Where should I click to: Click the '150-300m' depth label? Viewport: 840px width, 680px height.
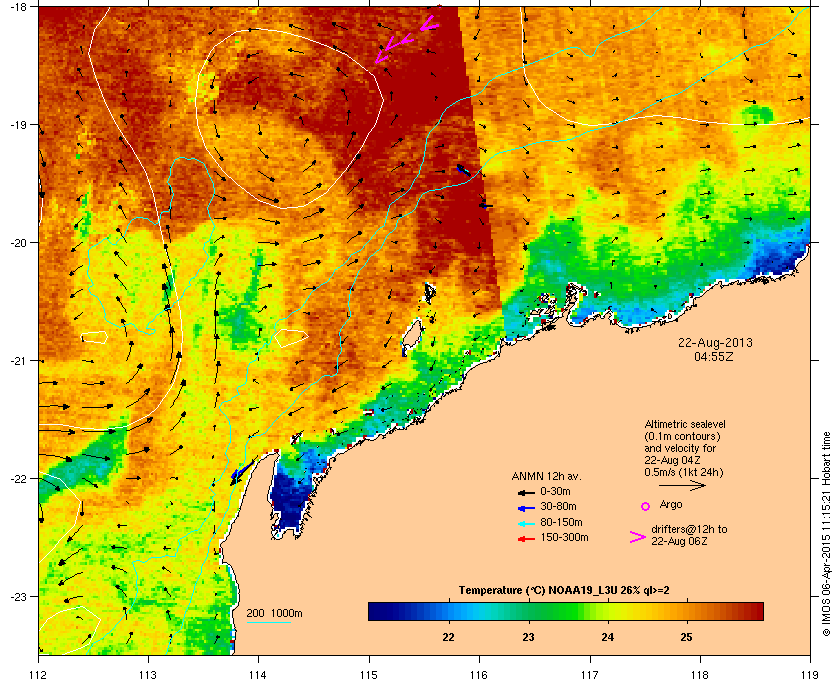564,537
